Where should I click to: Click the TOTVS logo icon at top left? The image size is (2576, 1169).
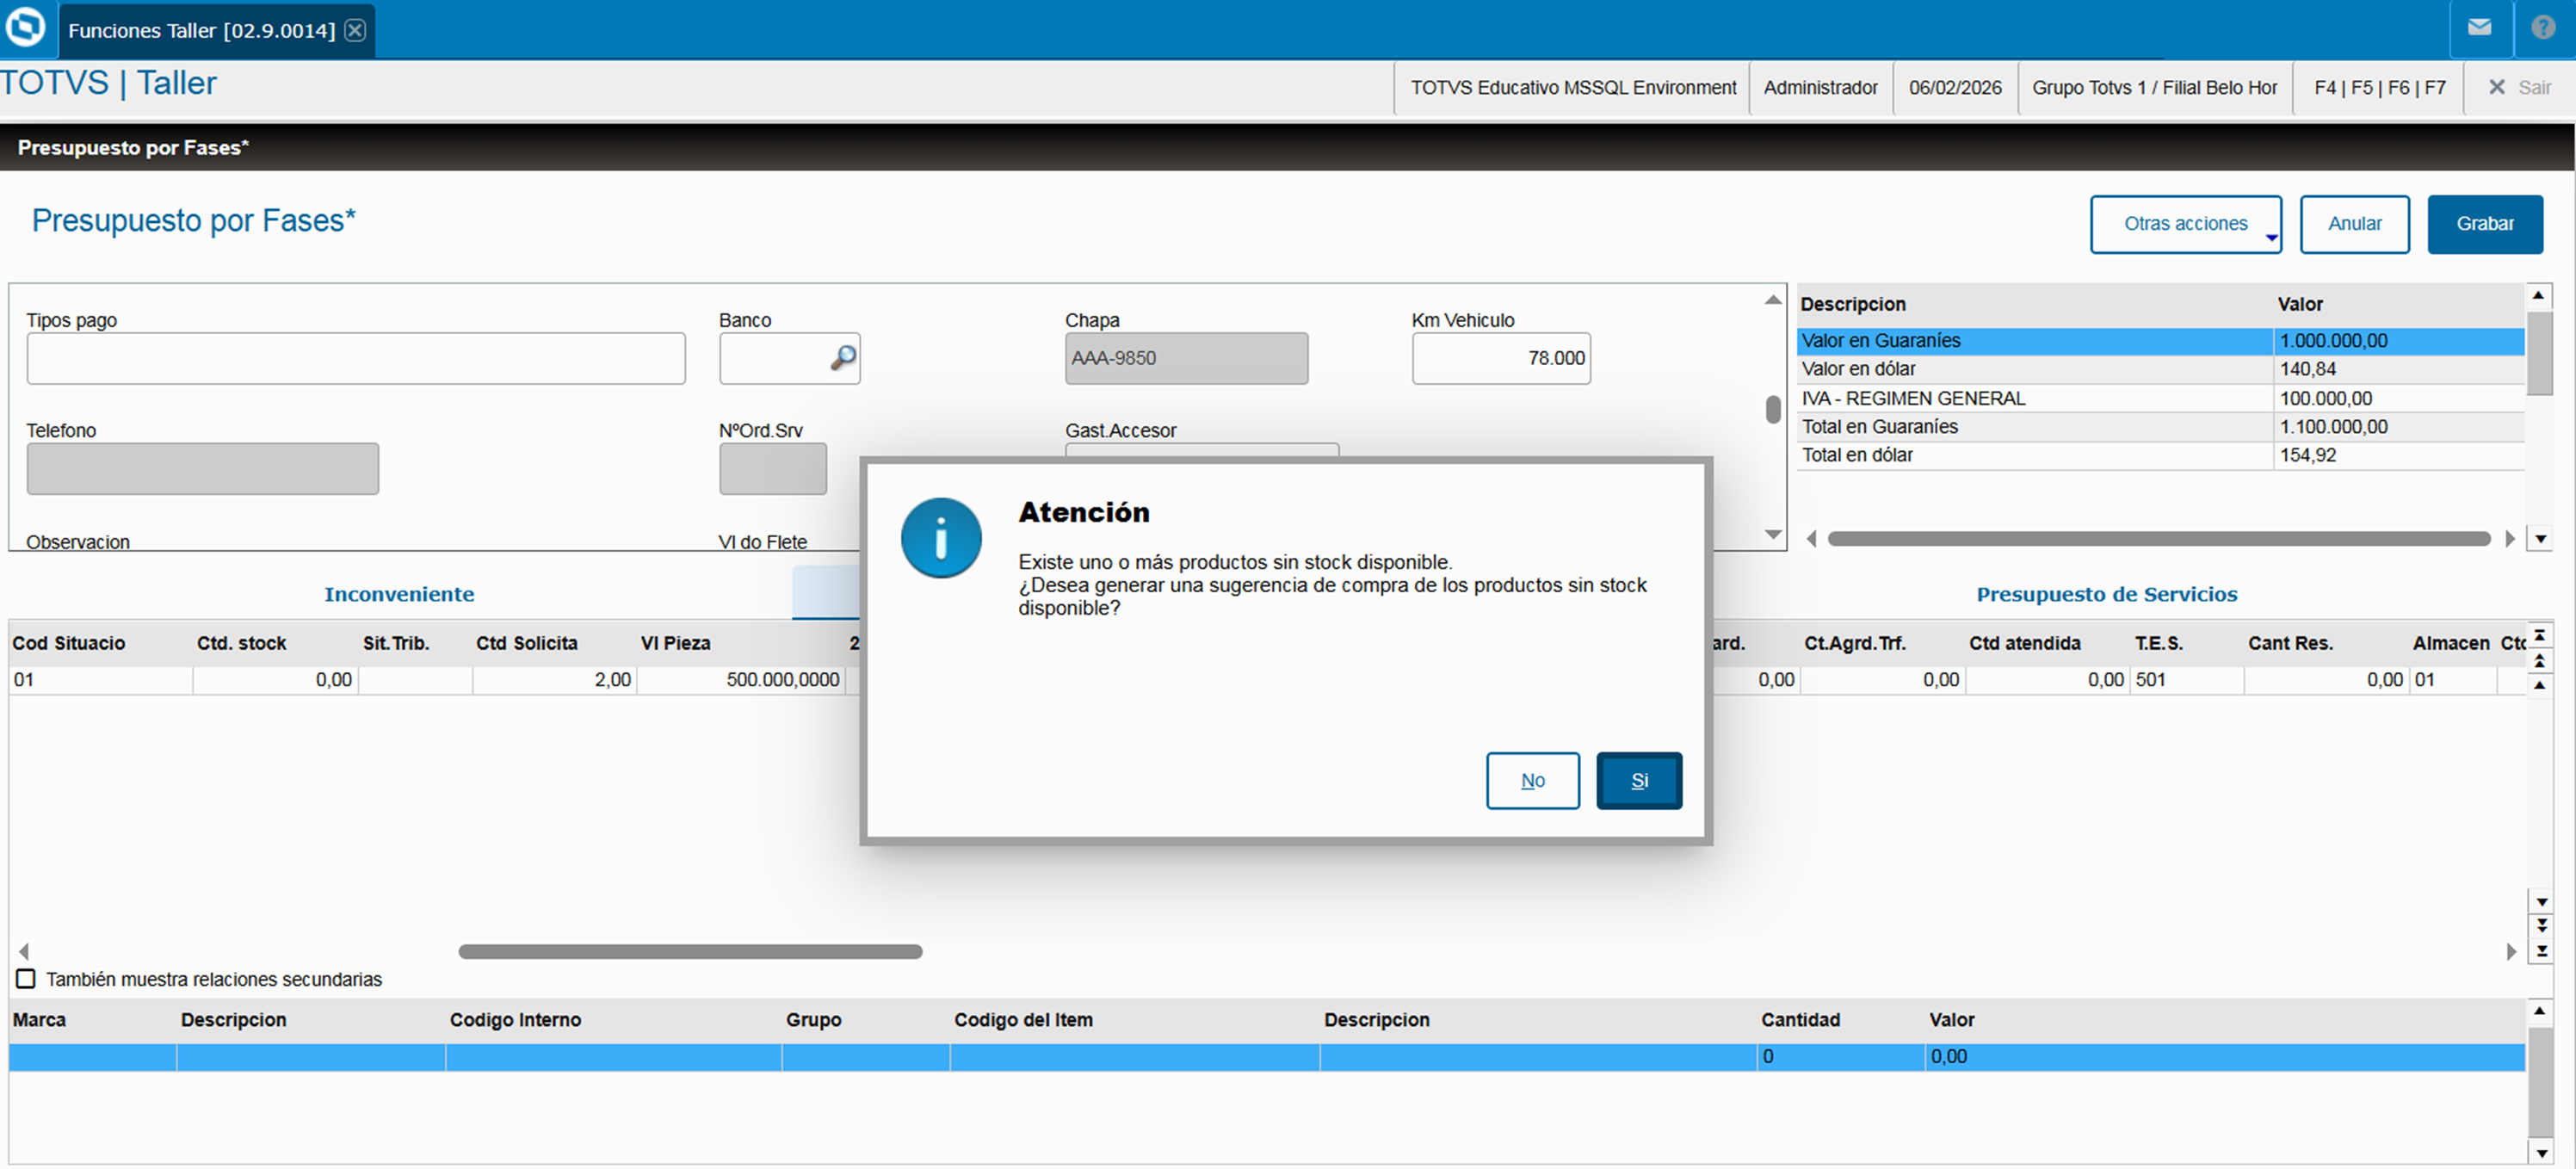click(x=25, y=27)
